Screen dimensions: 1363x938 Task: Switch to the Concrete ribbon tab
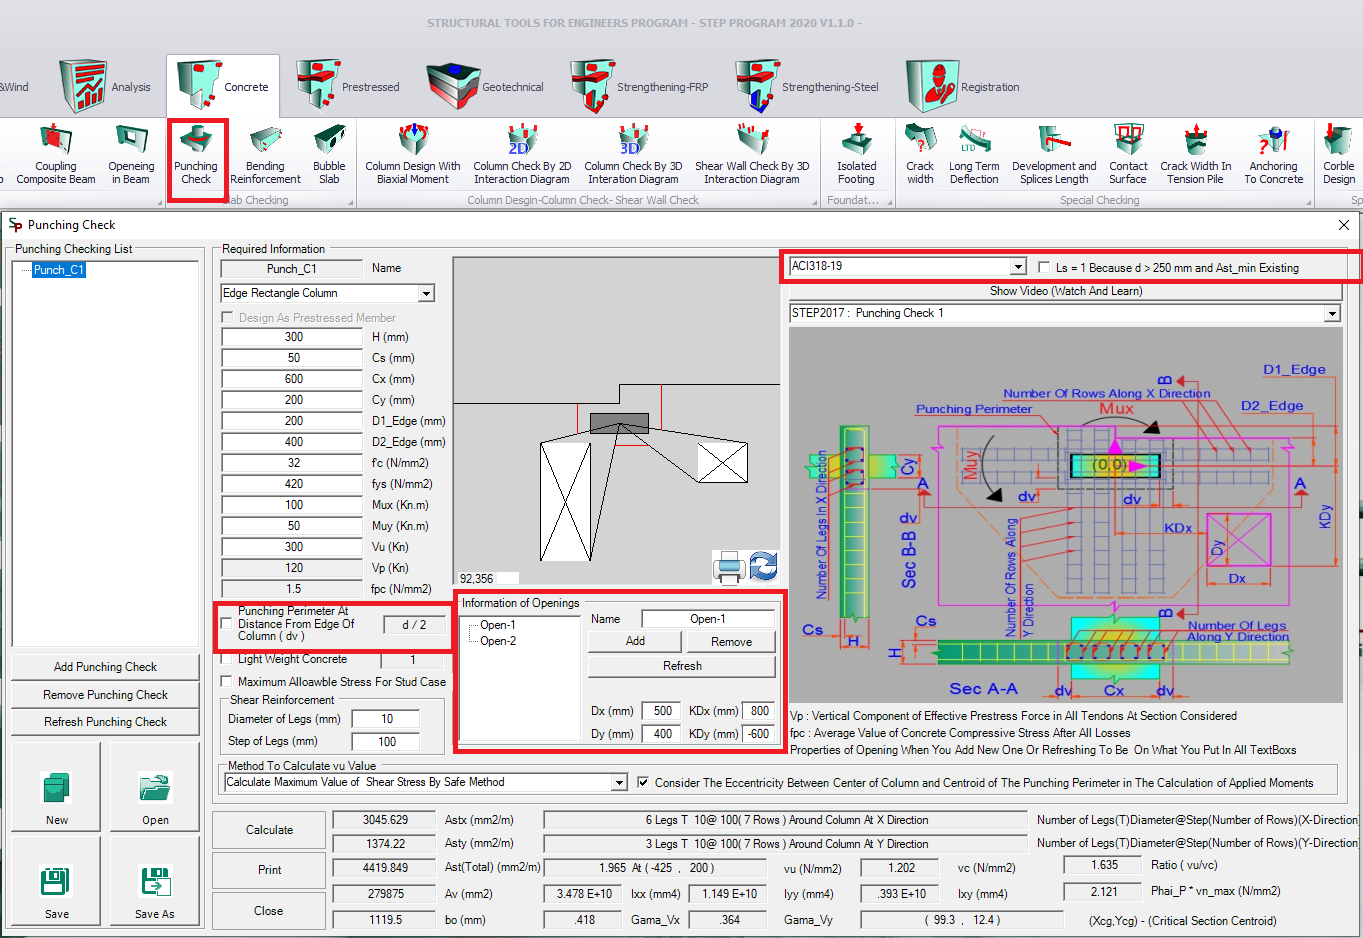pyautogui.click(x=223, y=86)
